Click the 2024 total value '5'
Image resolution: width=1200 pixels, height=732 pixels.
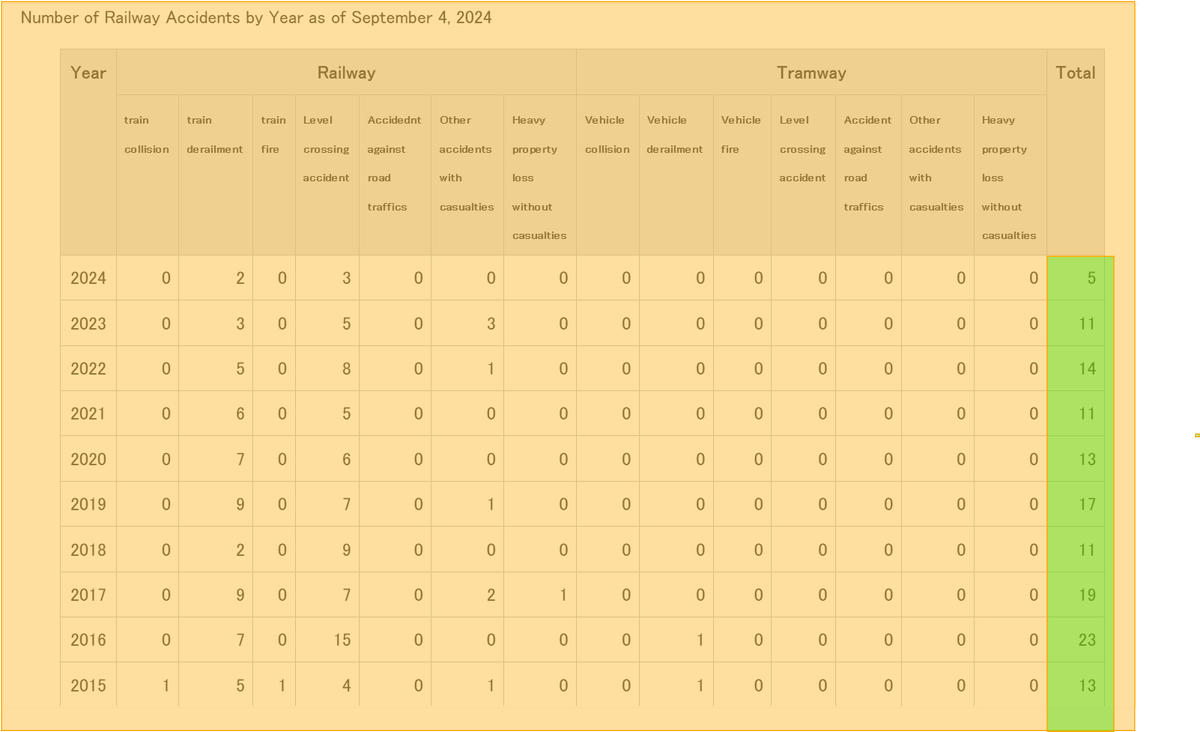coord(1091,278)
